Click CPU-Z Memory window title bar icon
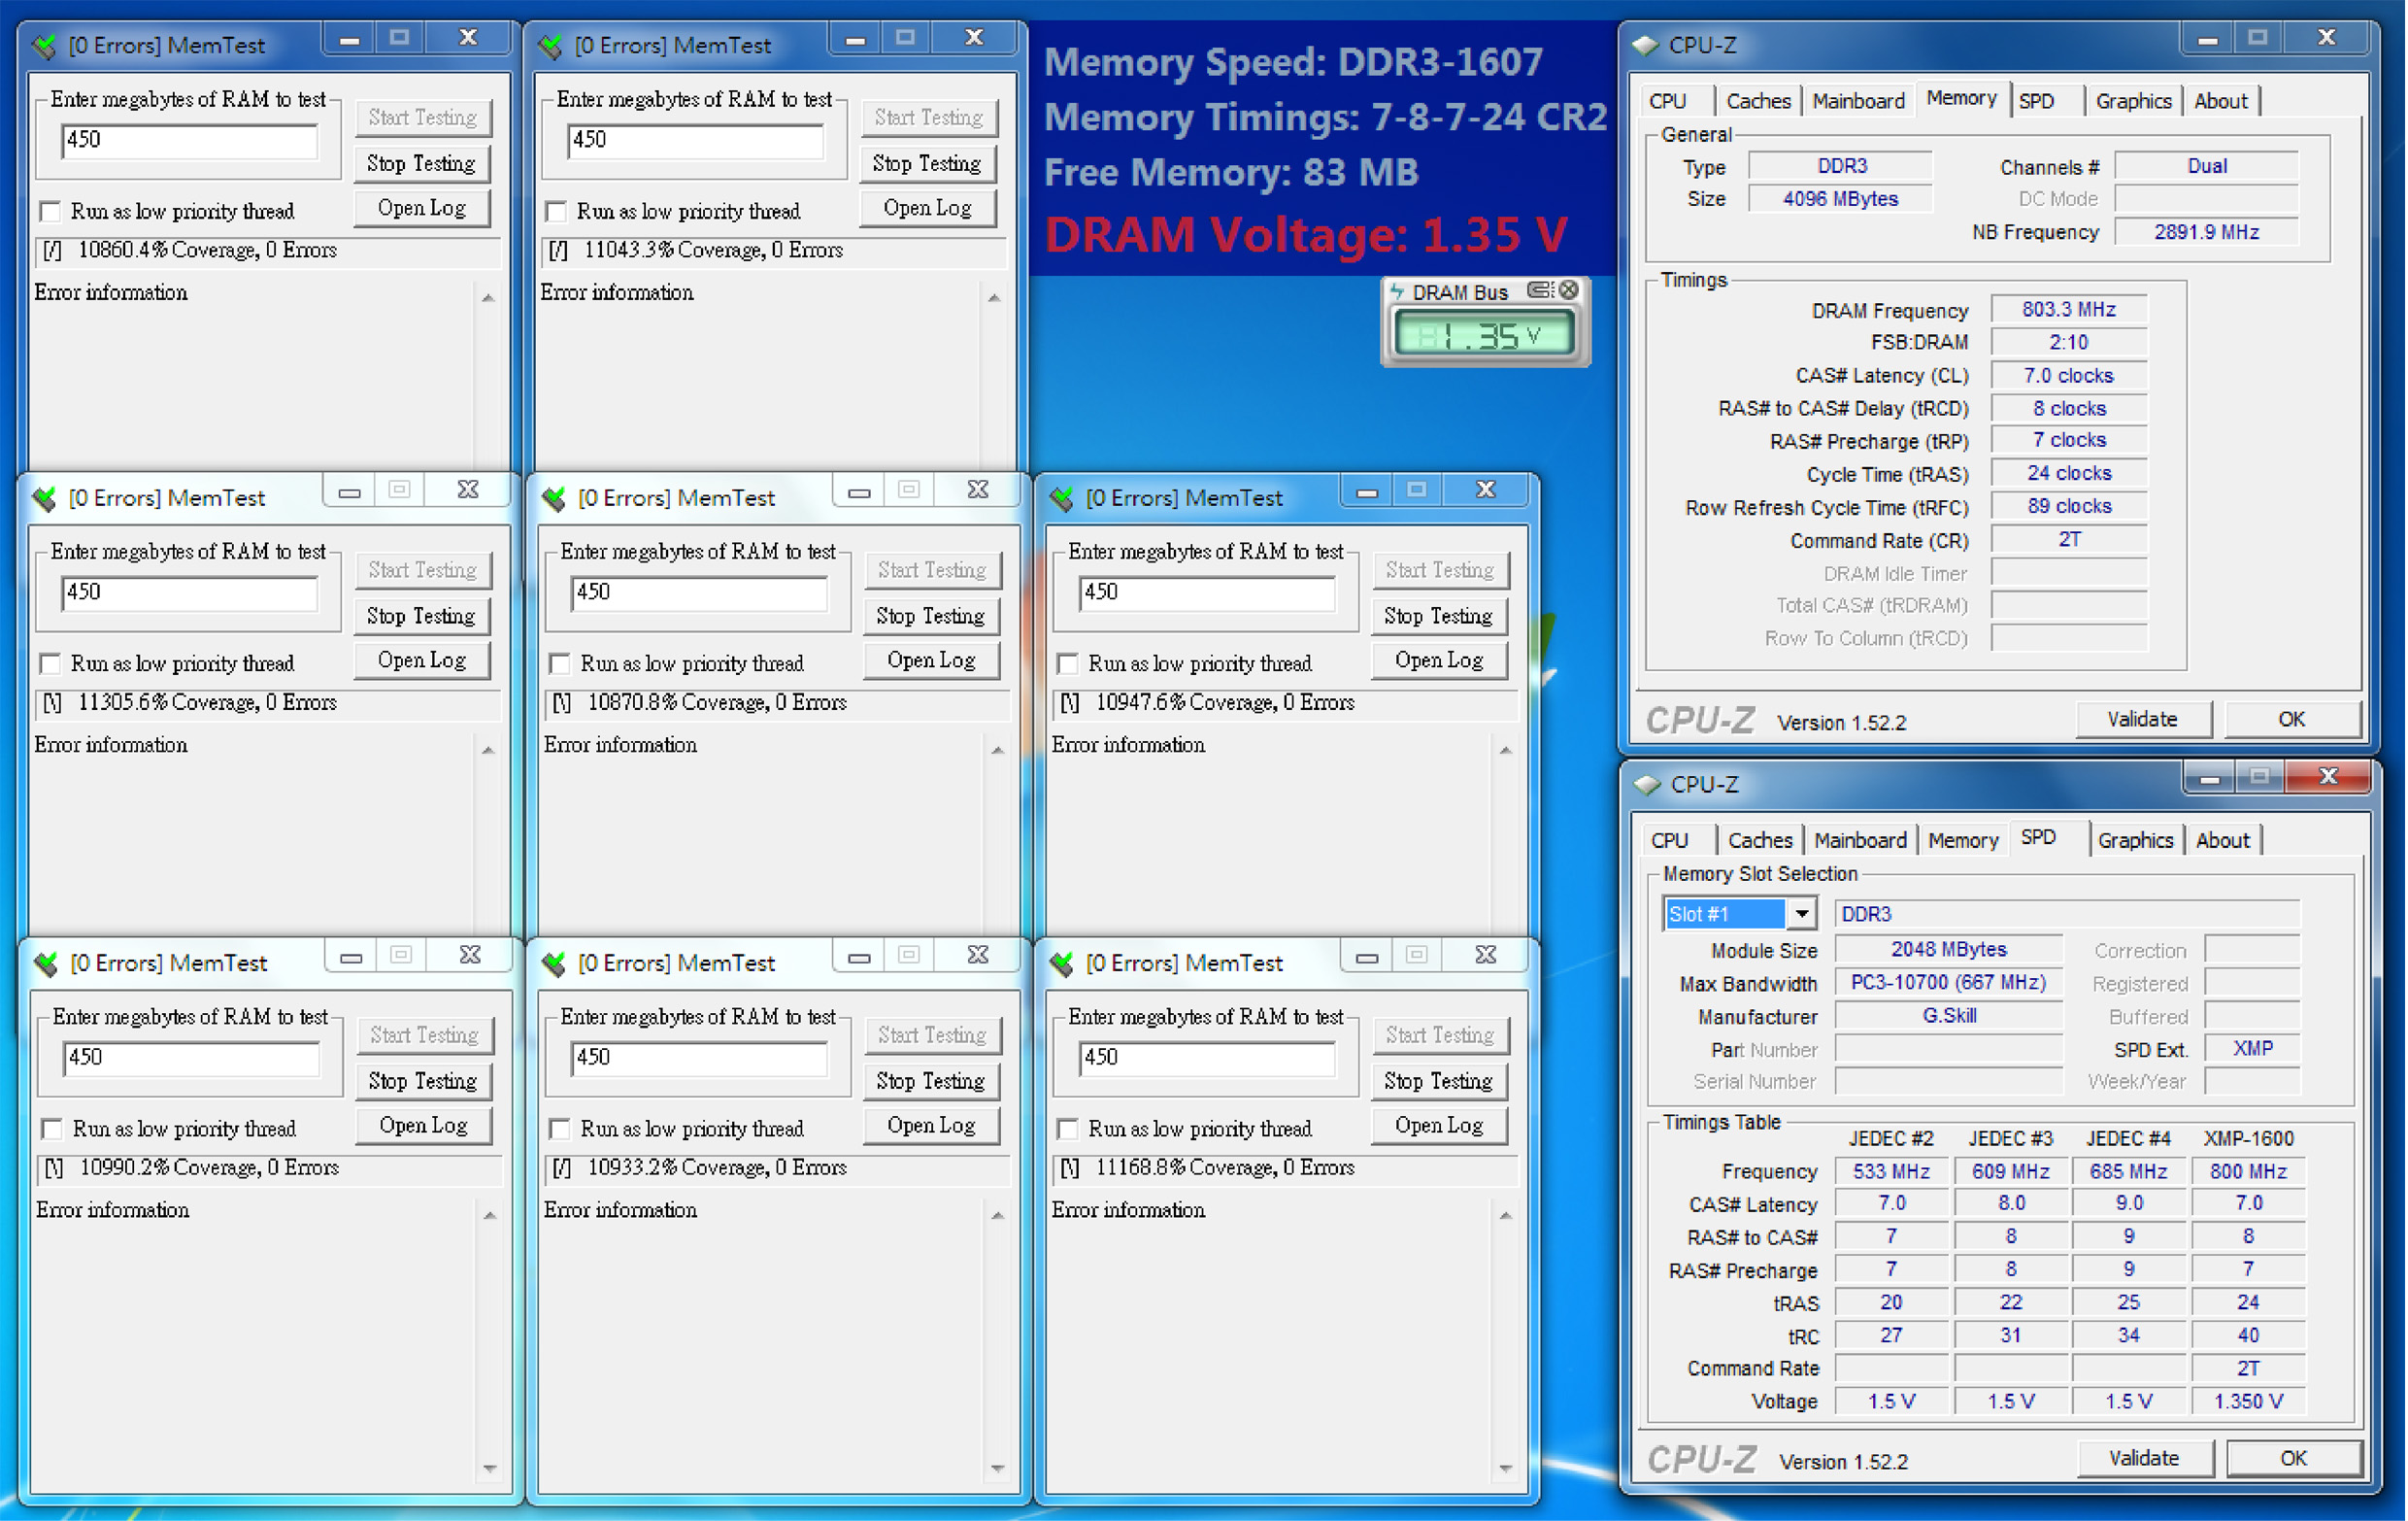The image size is (2408, 1521). tap(1645, 45)
